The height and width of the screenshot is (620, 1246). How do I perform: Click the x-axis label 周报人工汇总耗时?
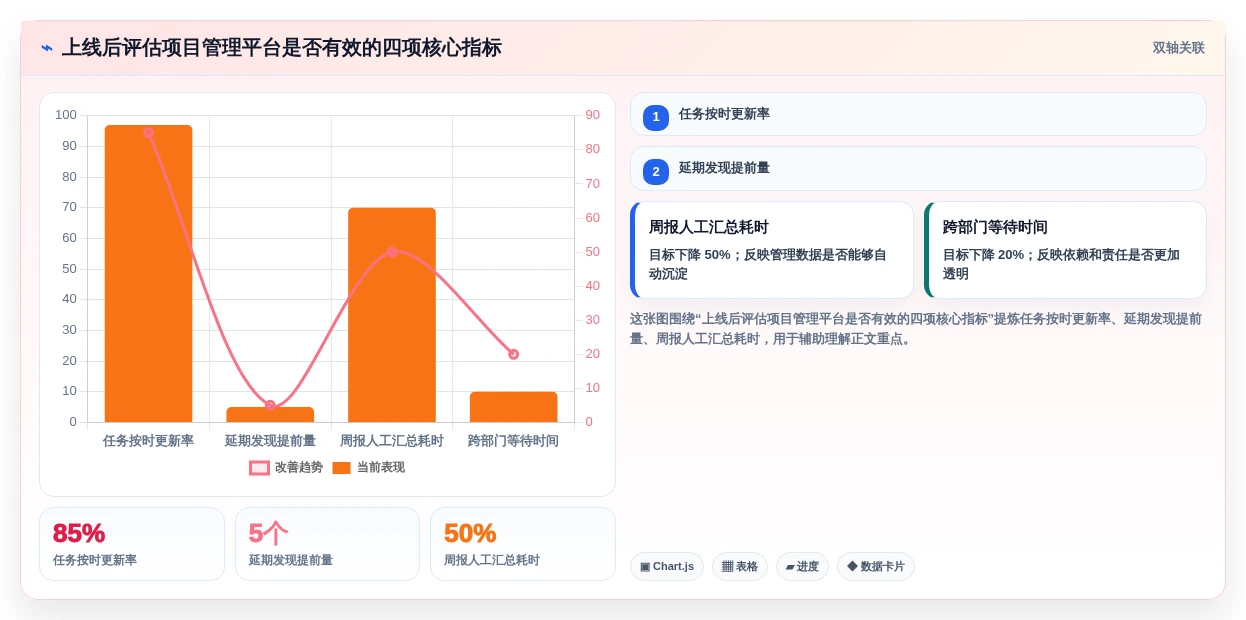tap(392, 441)
